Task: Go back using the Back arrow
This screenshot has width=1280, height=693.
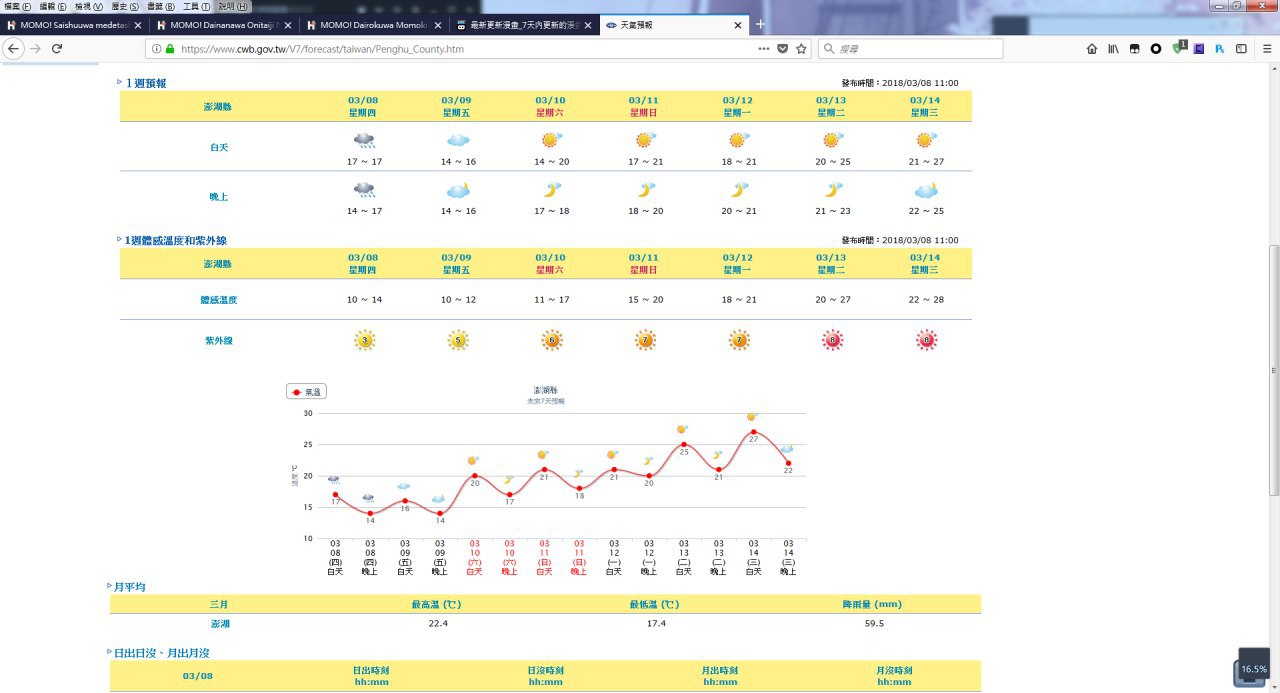Action: coord(14,48)
